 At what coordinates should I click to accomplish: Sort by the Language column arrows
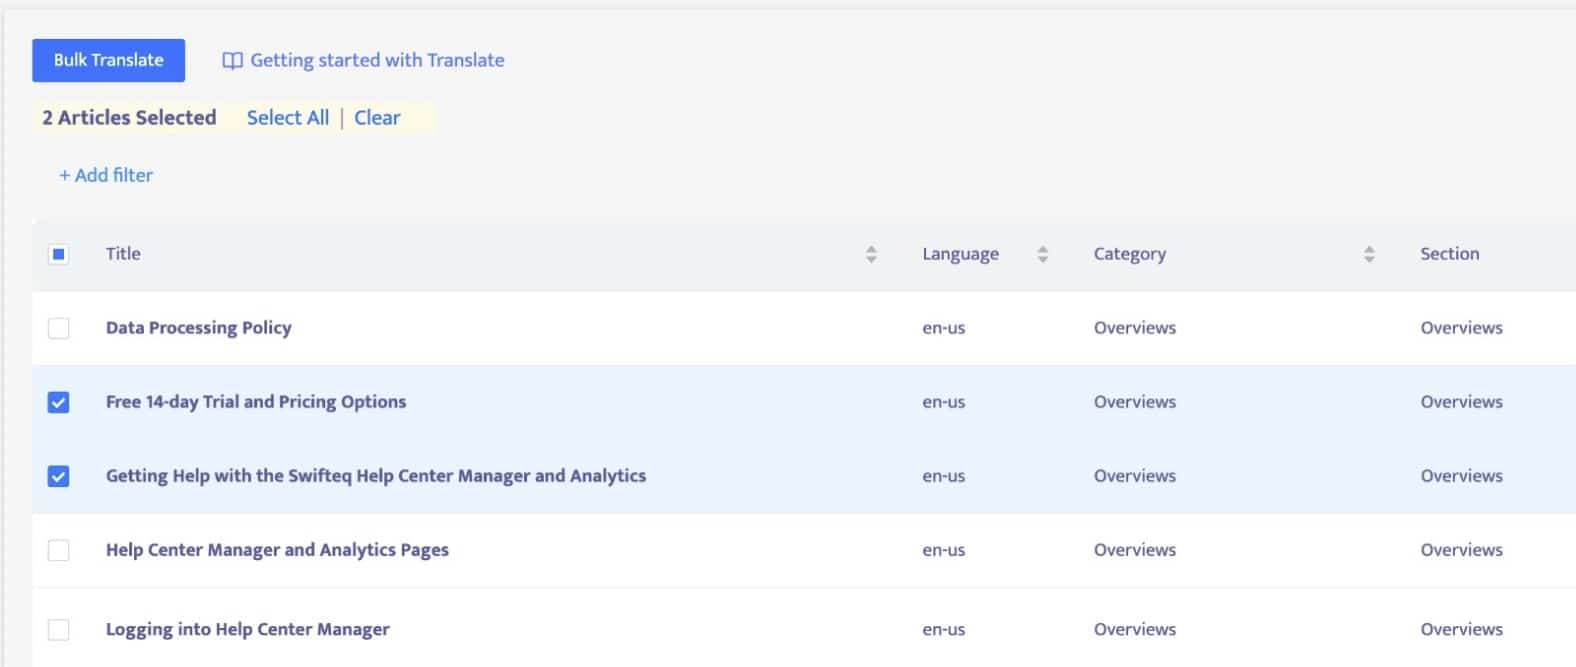1042,254
